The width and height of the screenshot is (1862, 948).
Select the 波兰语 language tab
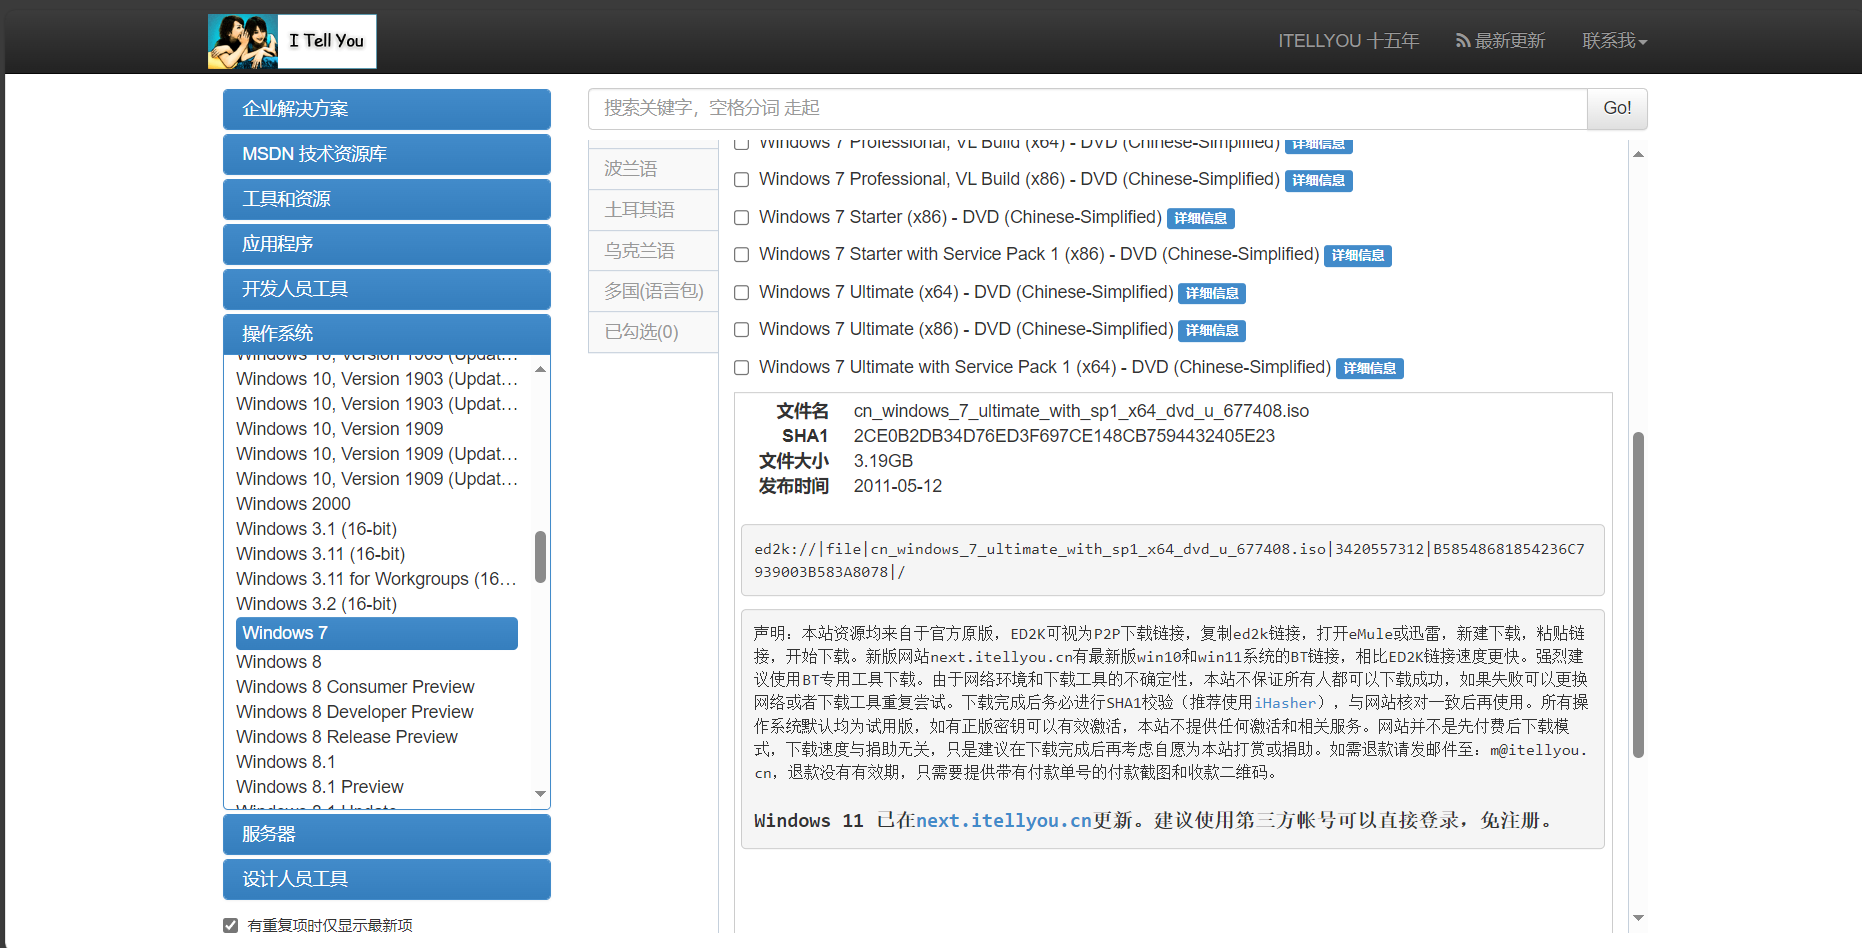653,169
